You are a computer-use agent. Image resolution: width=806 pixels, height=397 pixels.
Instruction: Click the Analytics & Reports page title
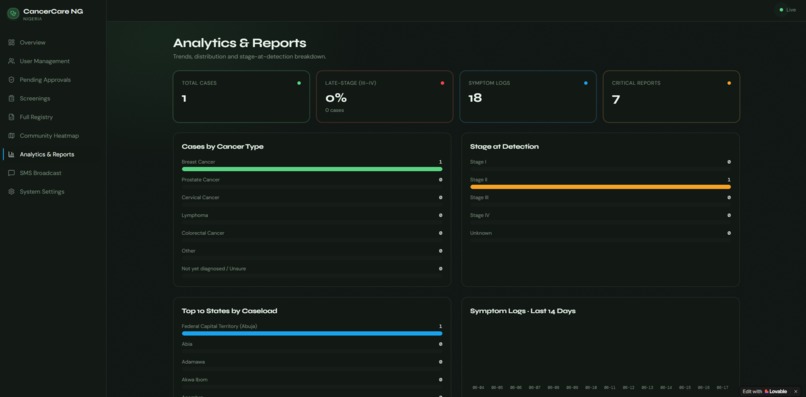240,43
